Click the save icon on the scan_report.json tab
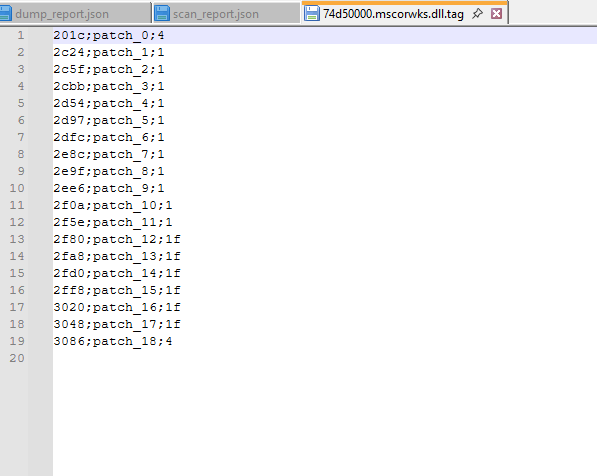The height and width of the screenshot is (476, 597). (x=162, y=14)
